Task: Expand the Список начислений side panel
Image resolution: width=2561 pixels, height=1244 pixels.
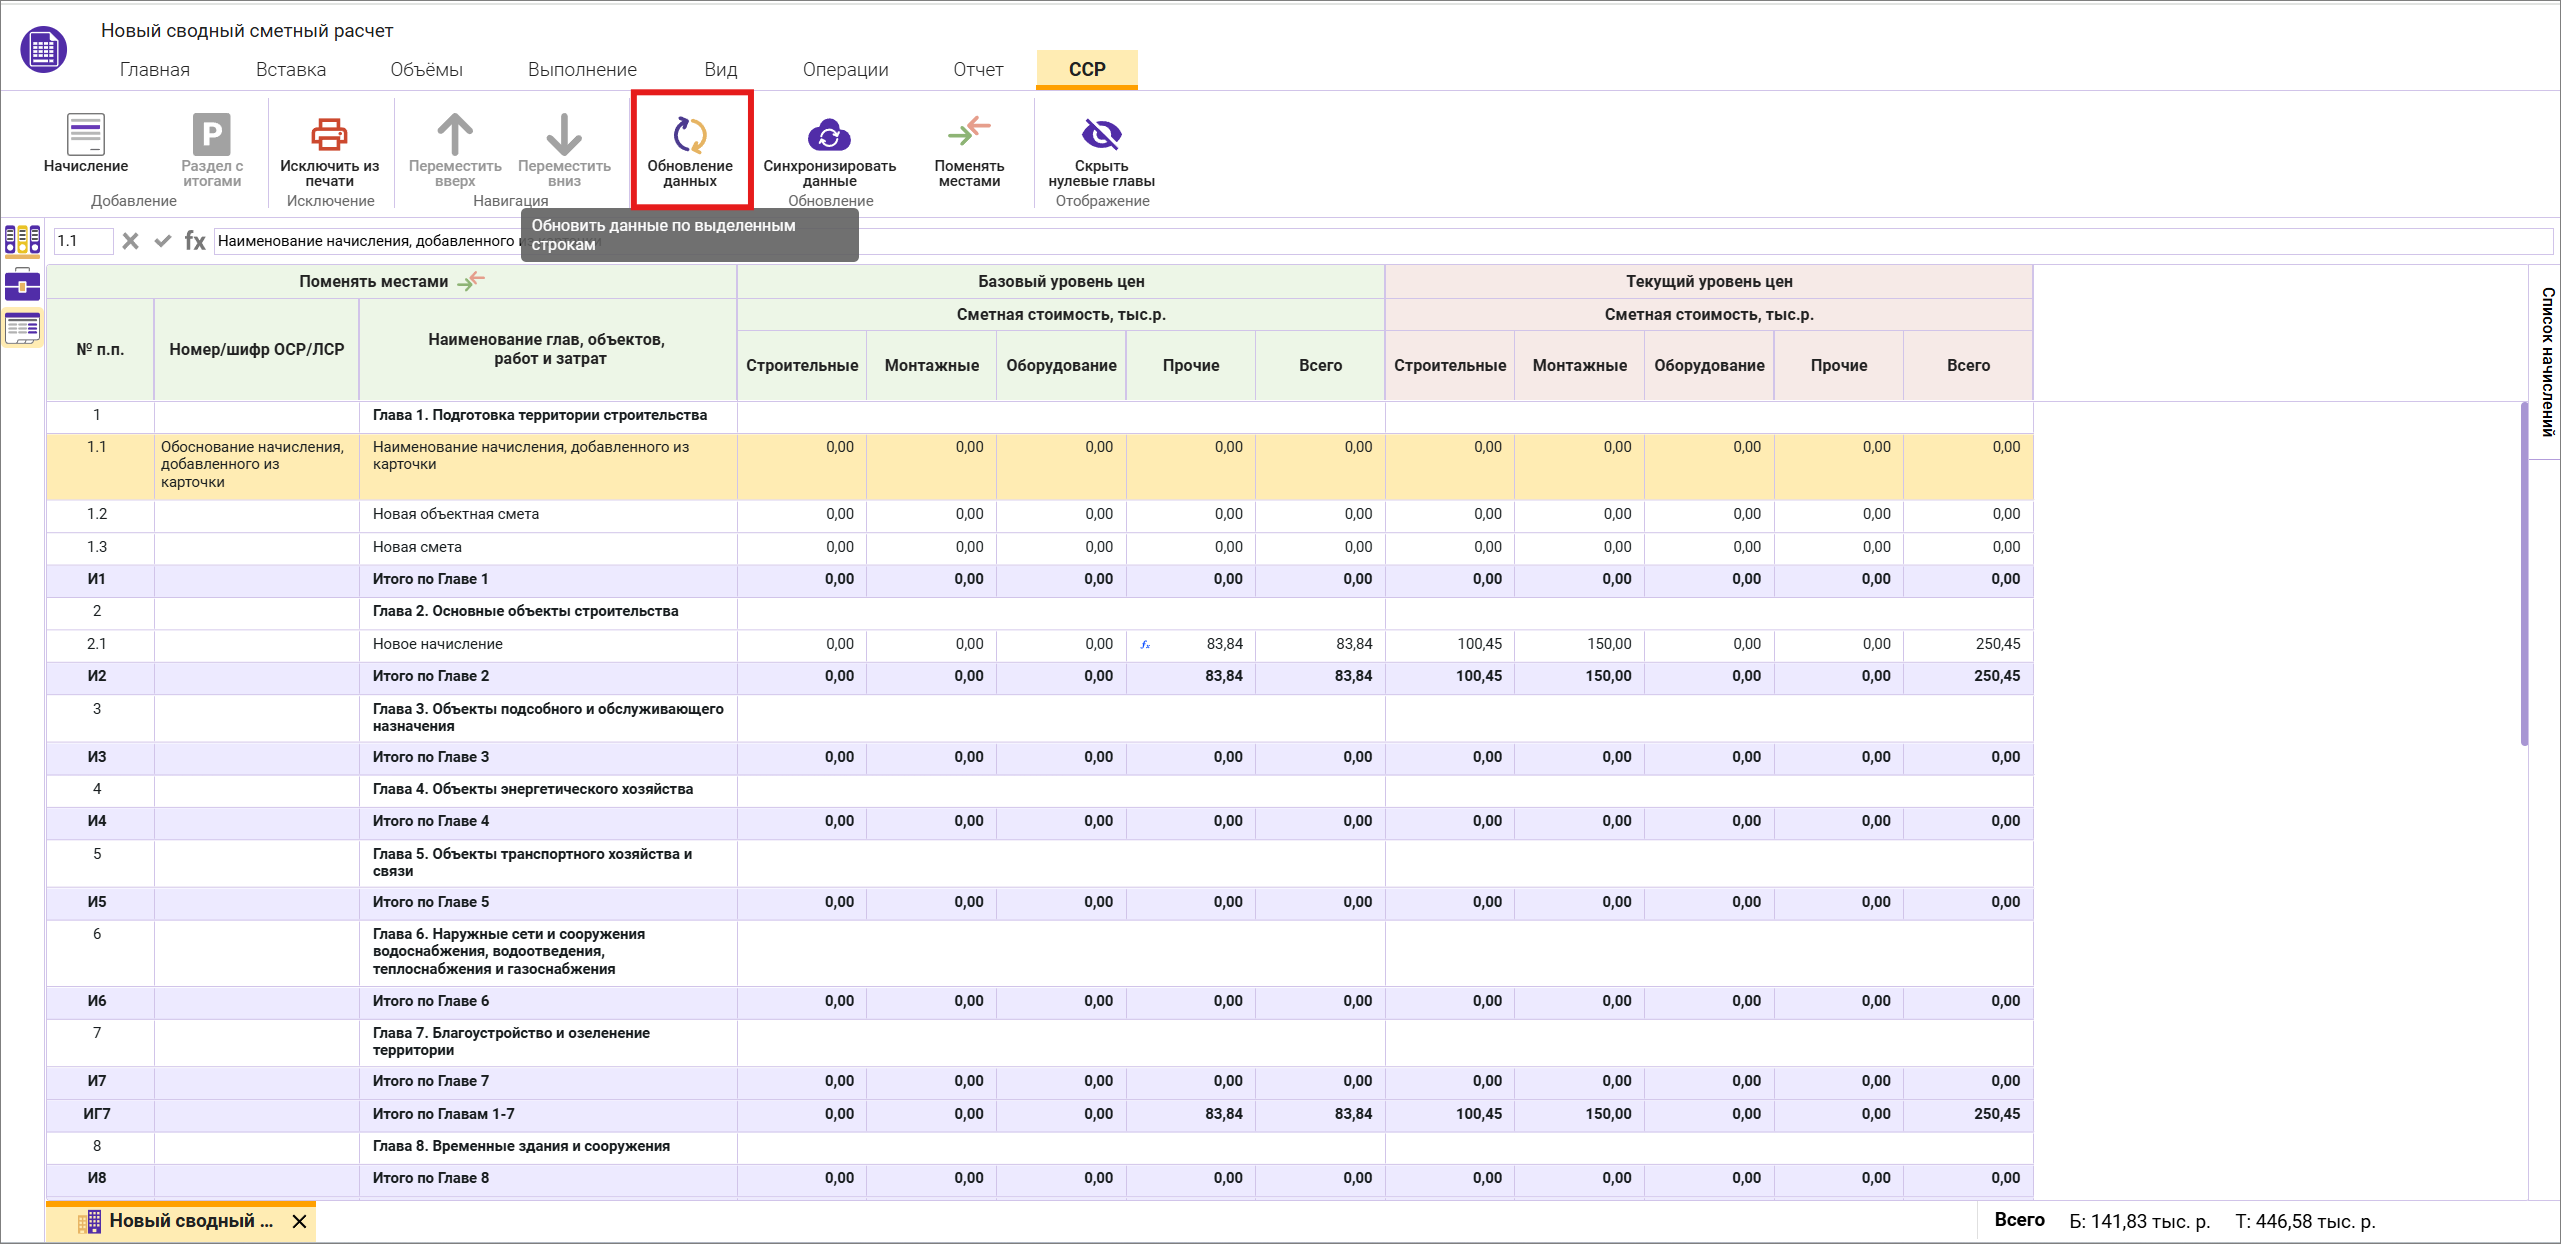Action: (2547, 361)
